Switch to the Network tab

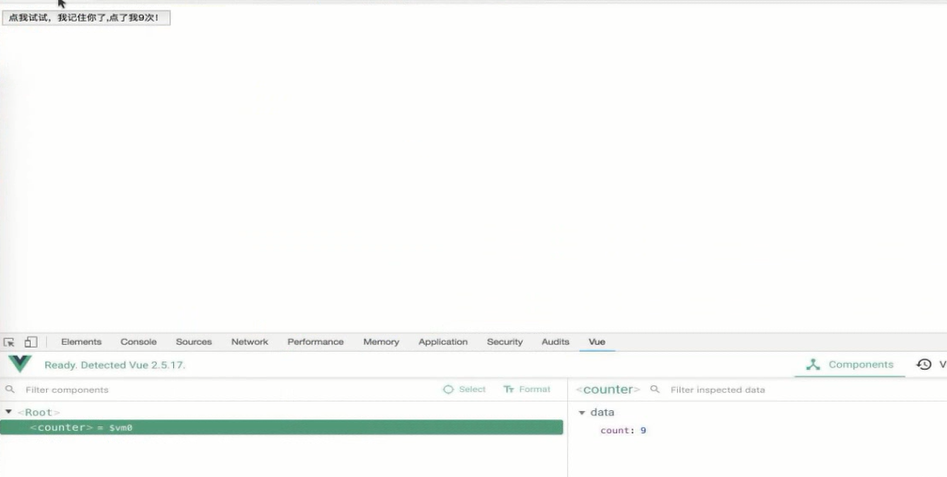249,342
